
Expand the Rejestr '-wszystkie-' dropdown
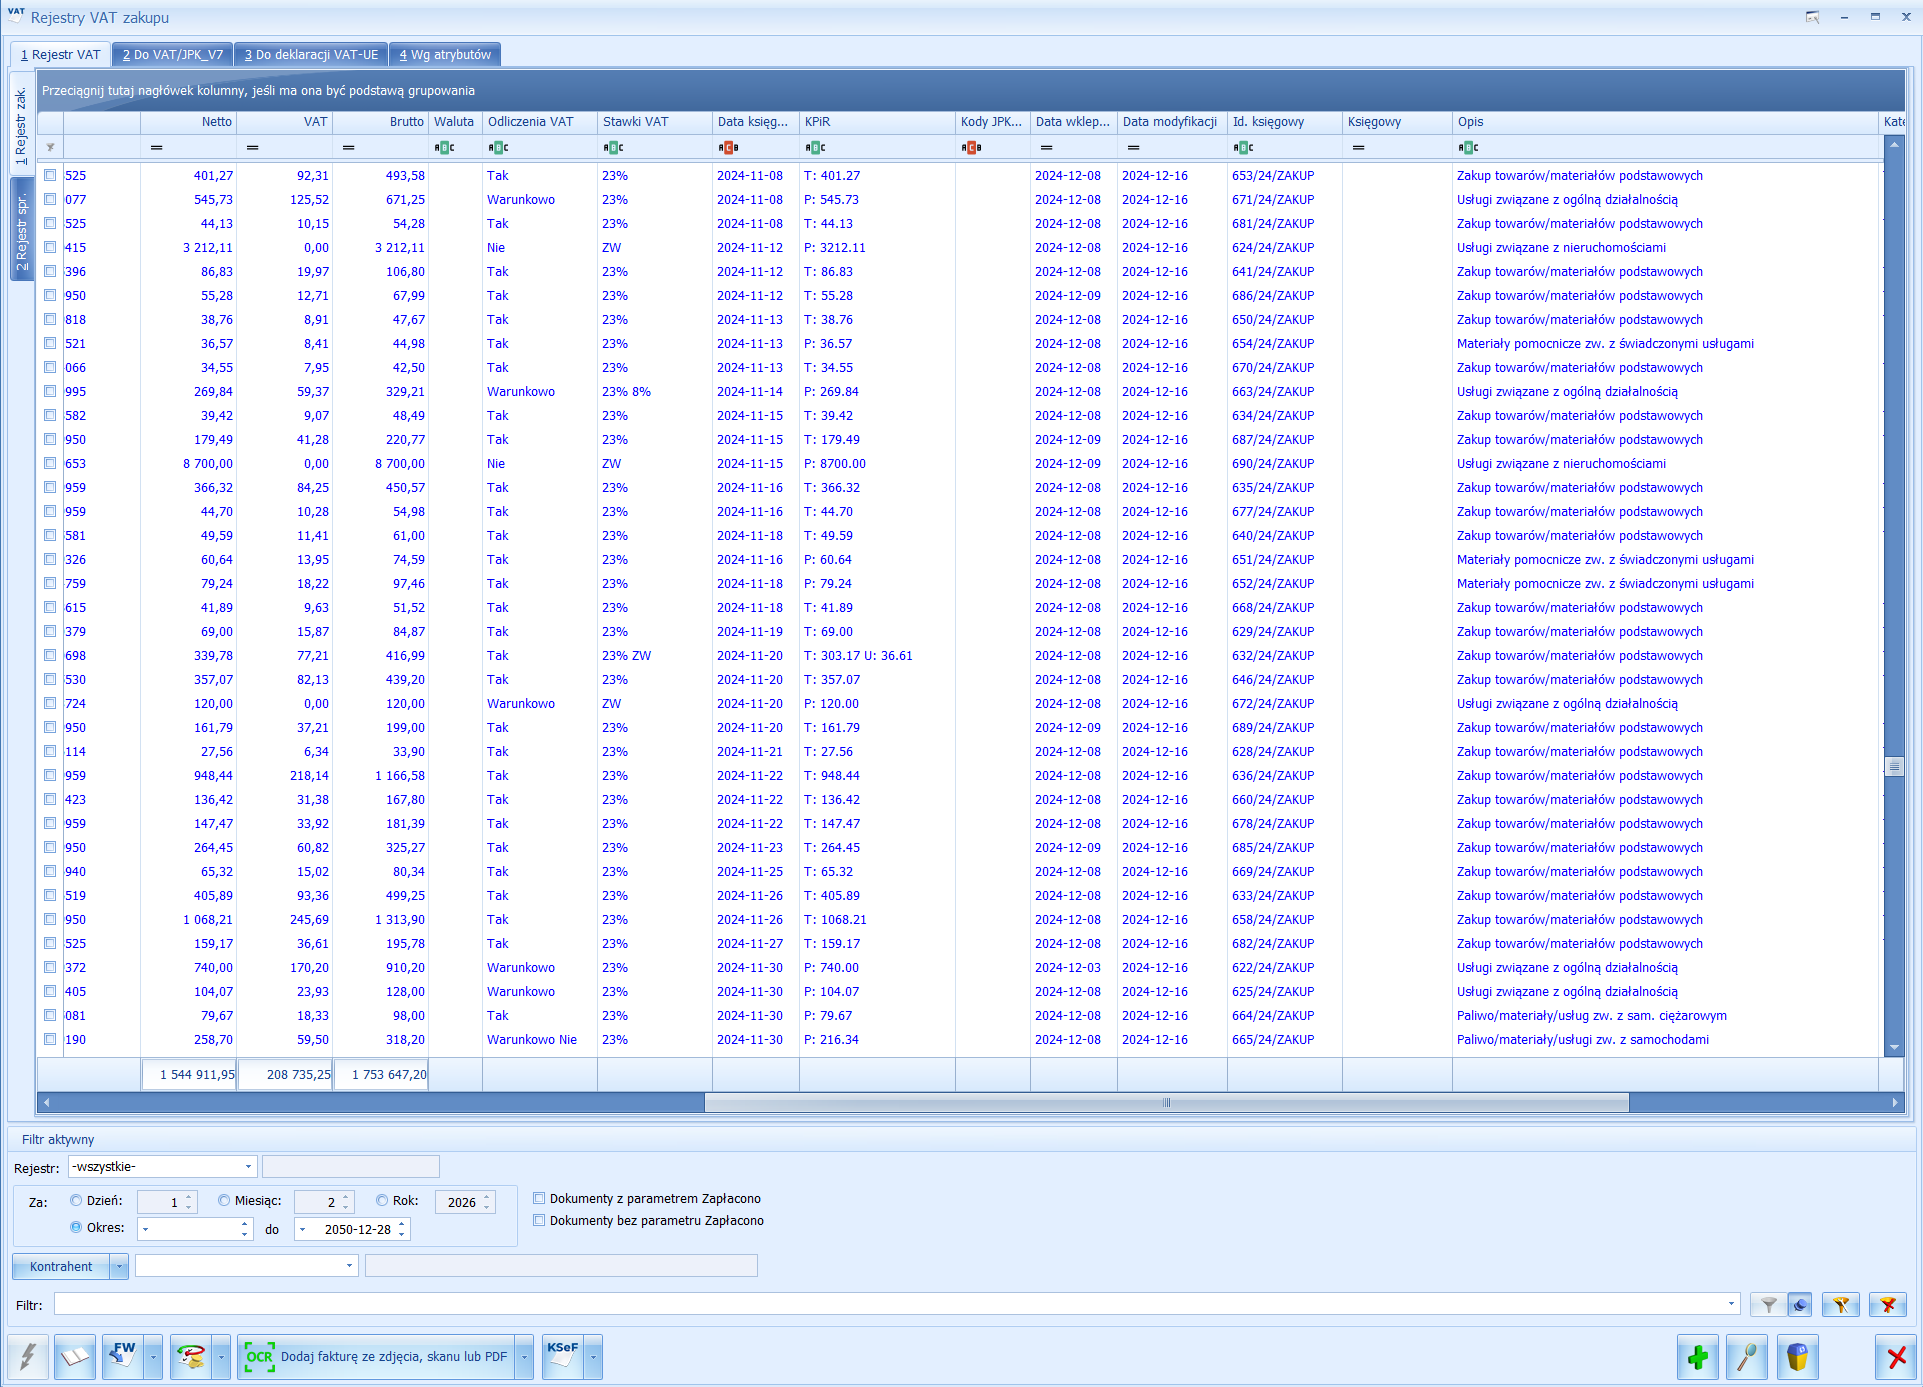[x=248, y=1167]
